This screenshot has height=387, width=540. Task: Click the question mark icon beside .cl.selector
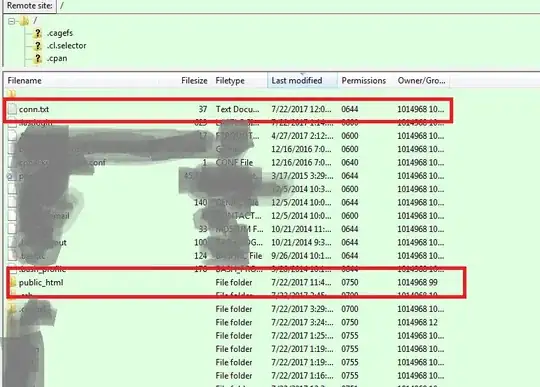click(38, 46)
